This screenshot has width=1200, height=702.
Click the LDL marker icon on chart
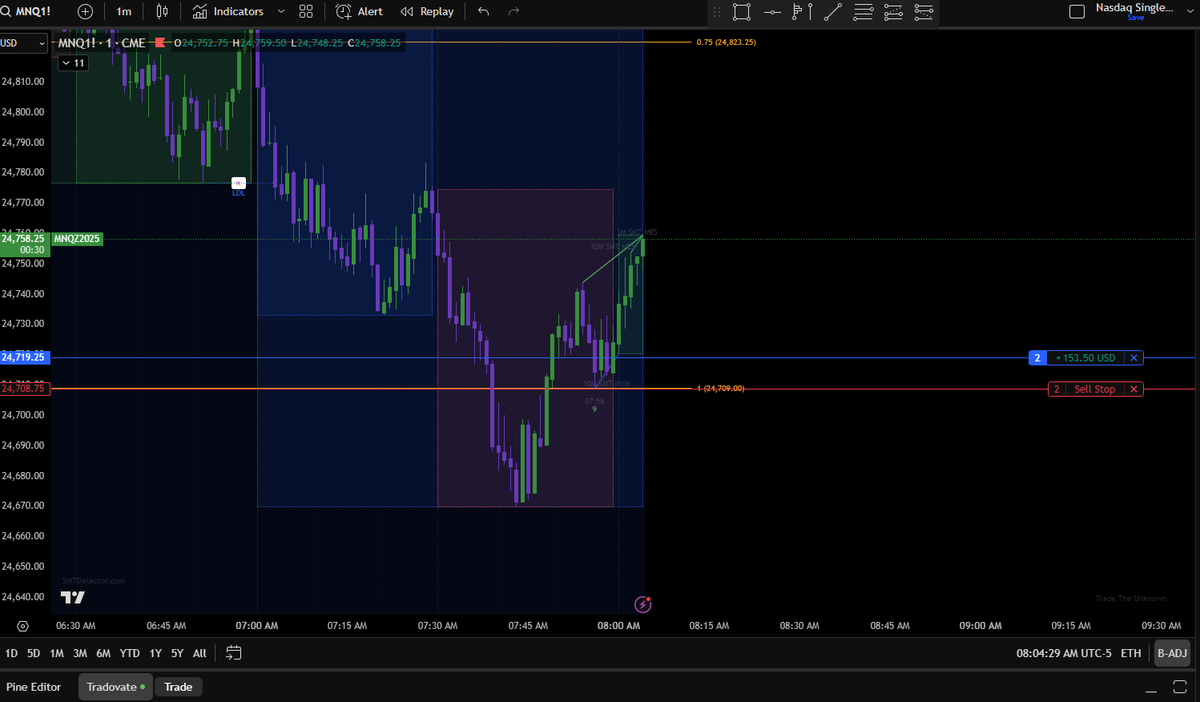click(x=239, y=183)
